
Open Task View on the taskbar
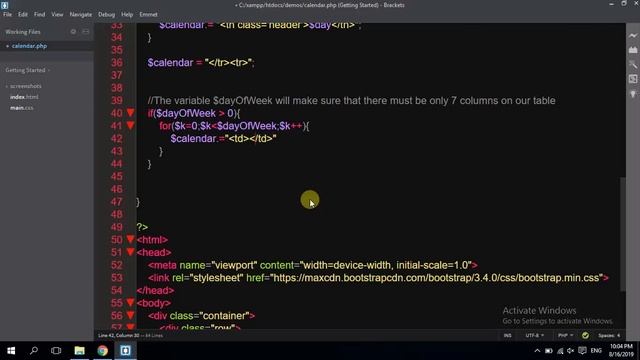tap(56, 351)
